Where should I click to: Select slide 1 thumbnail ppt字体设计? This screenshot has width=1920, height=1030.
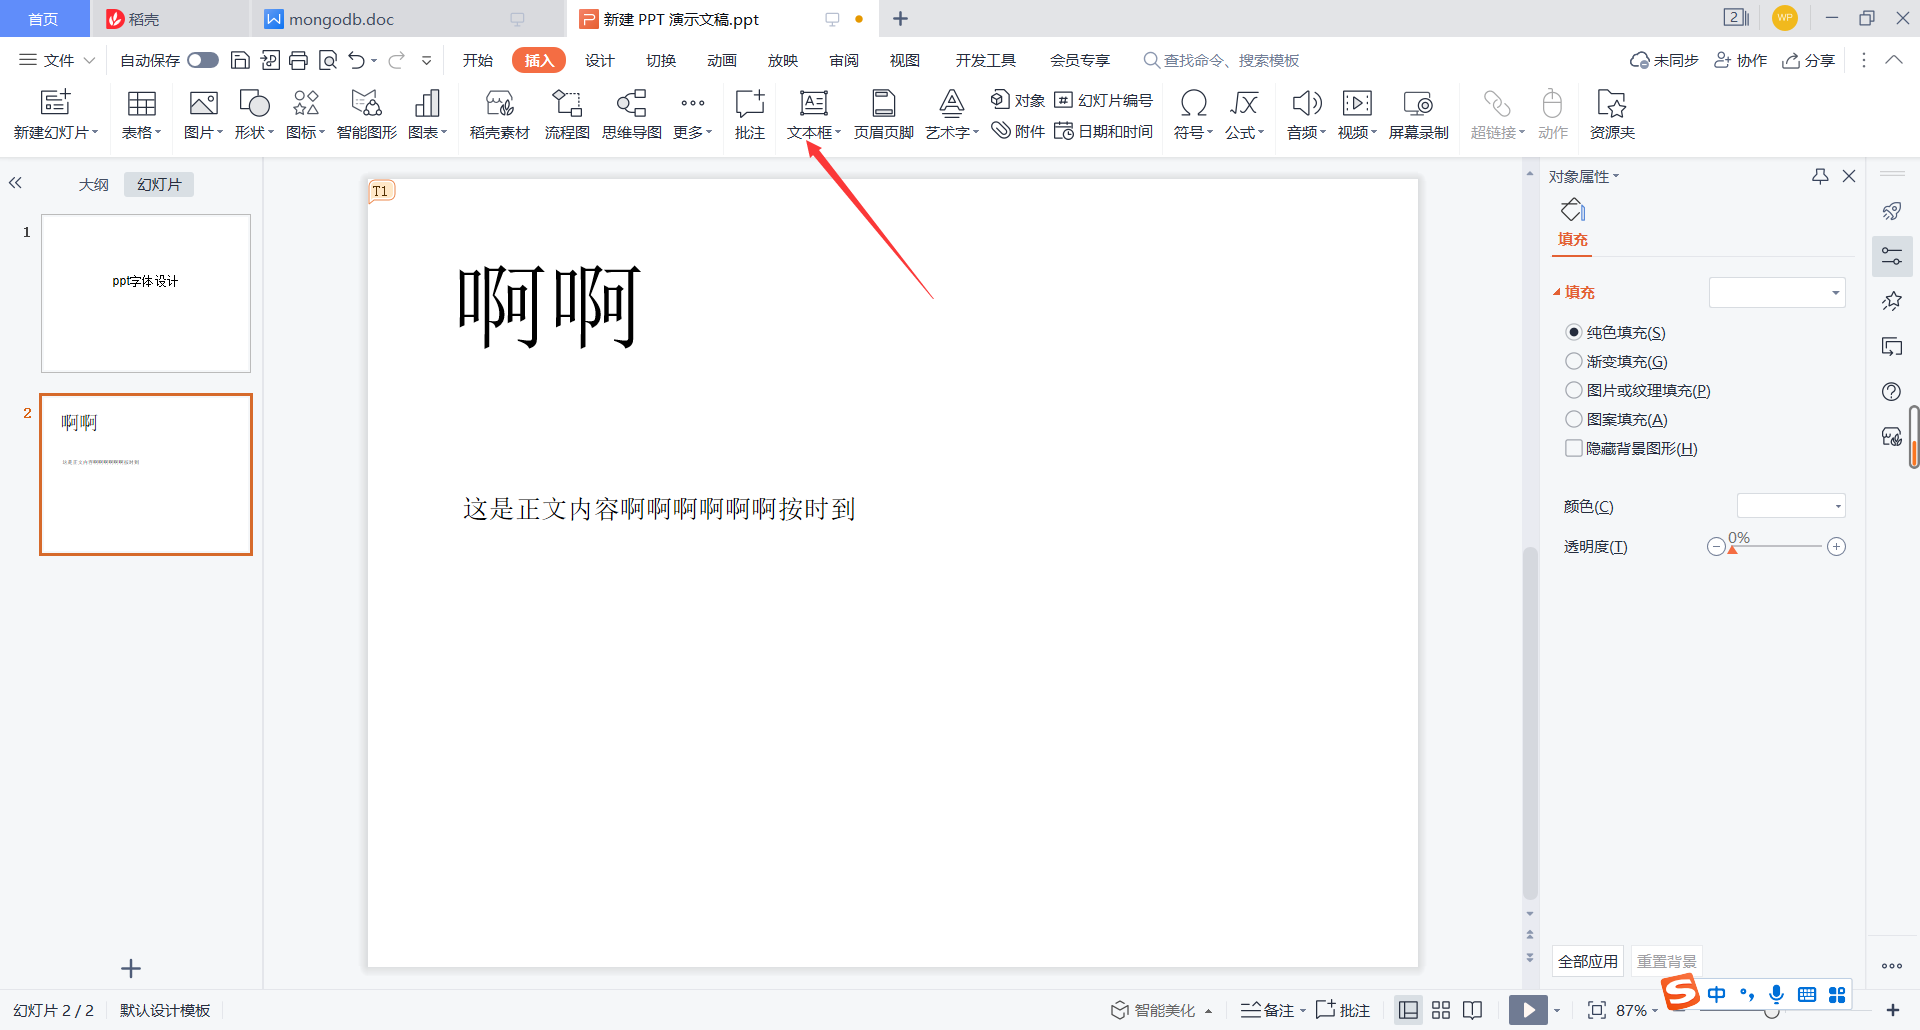pyautogui.click(x=146, y=293)
